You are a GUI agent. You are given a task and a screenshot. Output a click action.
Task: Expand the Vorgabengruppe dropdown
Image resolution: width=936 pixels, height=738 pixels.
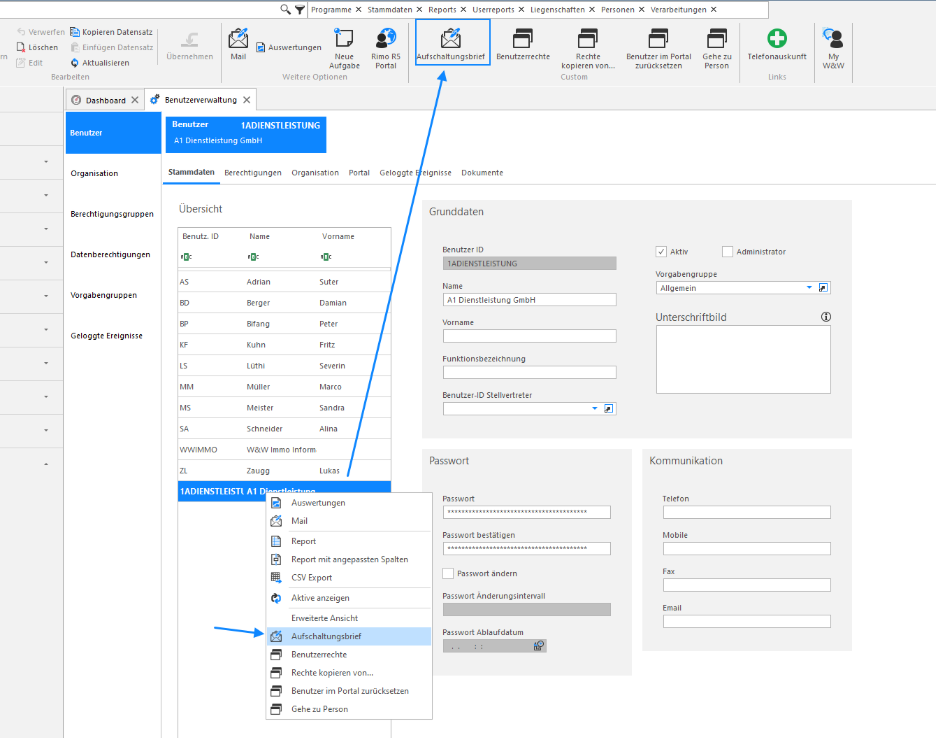(809, 288)
